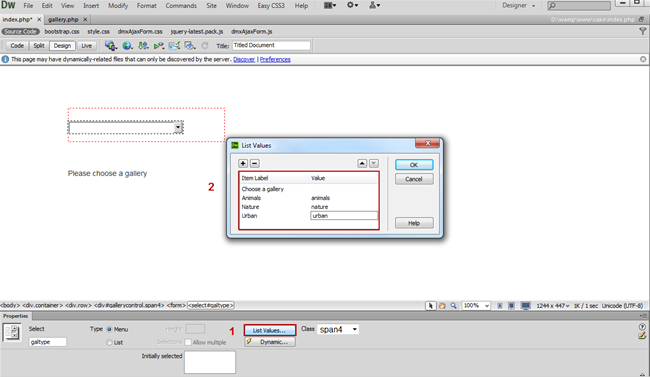Screen dimensions: 650x377
Task: Click the Refresh design view icon
Action: coord(205,46)
